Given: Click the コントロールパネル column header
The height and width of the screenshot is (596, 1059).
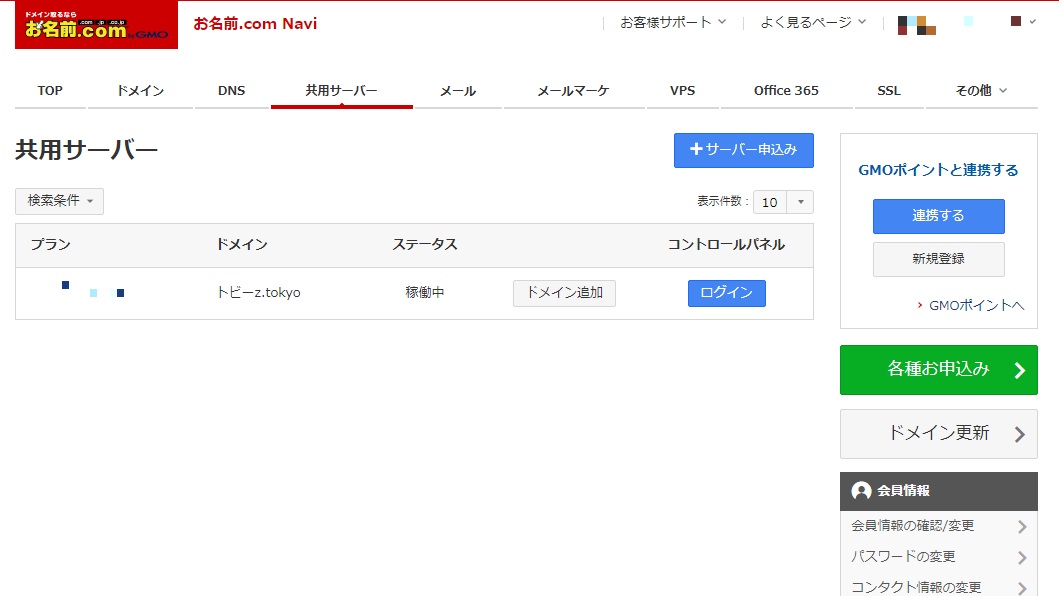Looking at the screenshot, I should click(x=727, y=245).
